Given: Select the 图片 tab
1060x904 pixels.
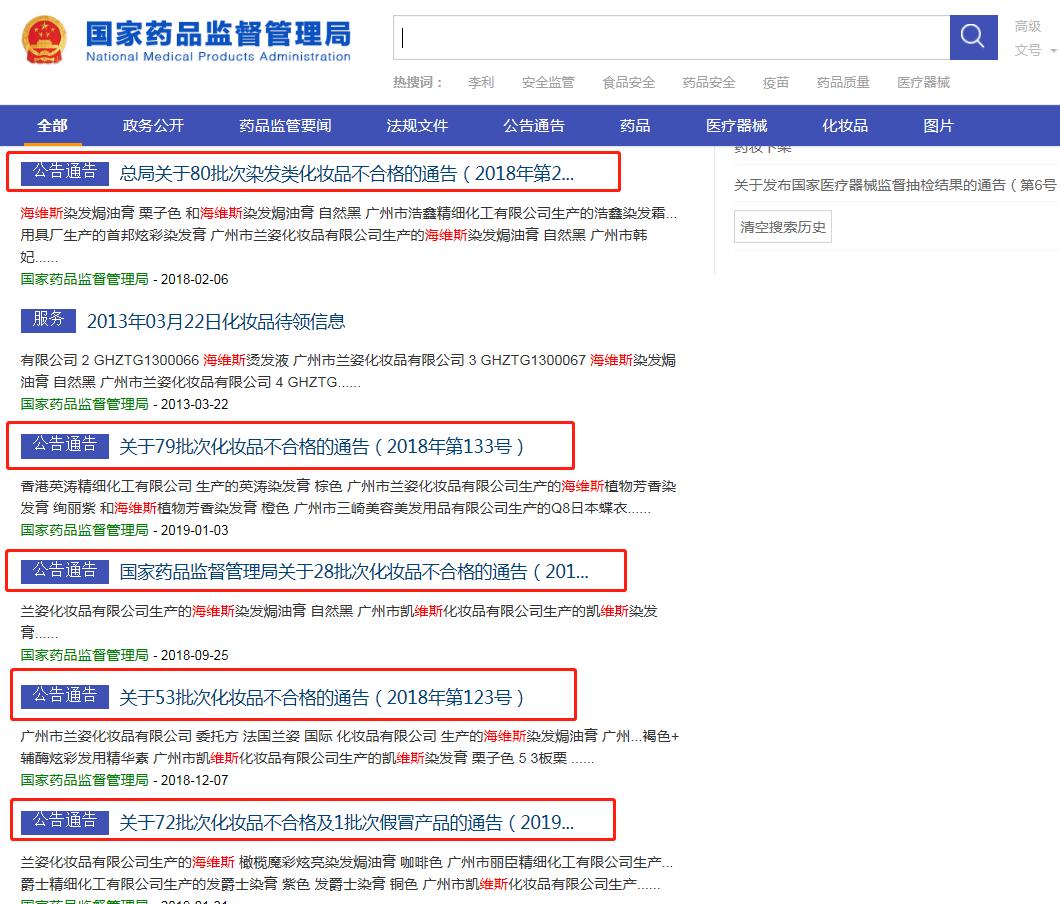Looking at the screenshot, I should 936,124.
